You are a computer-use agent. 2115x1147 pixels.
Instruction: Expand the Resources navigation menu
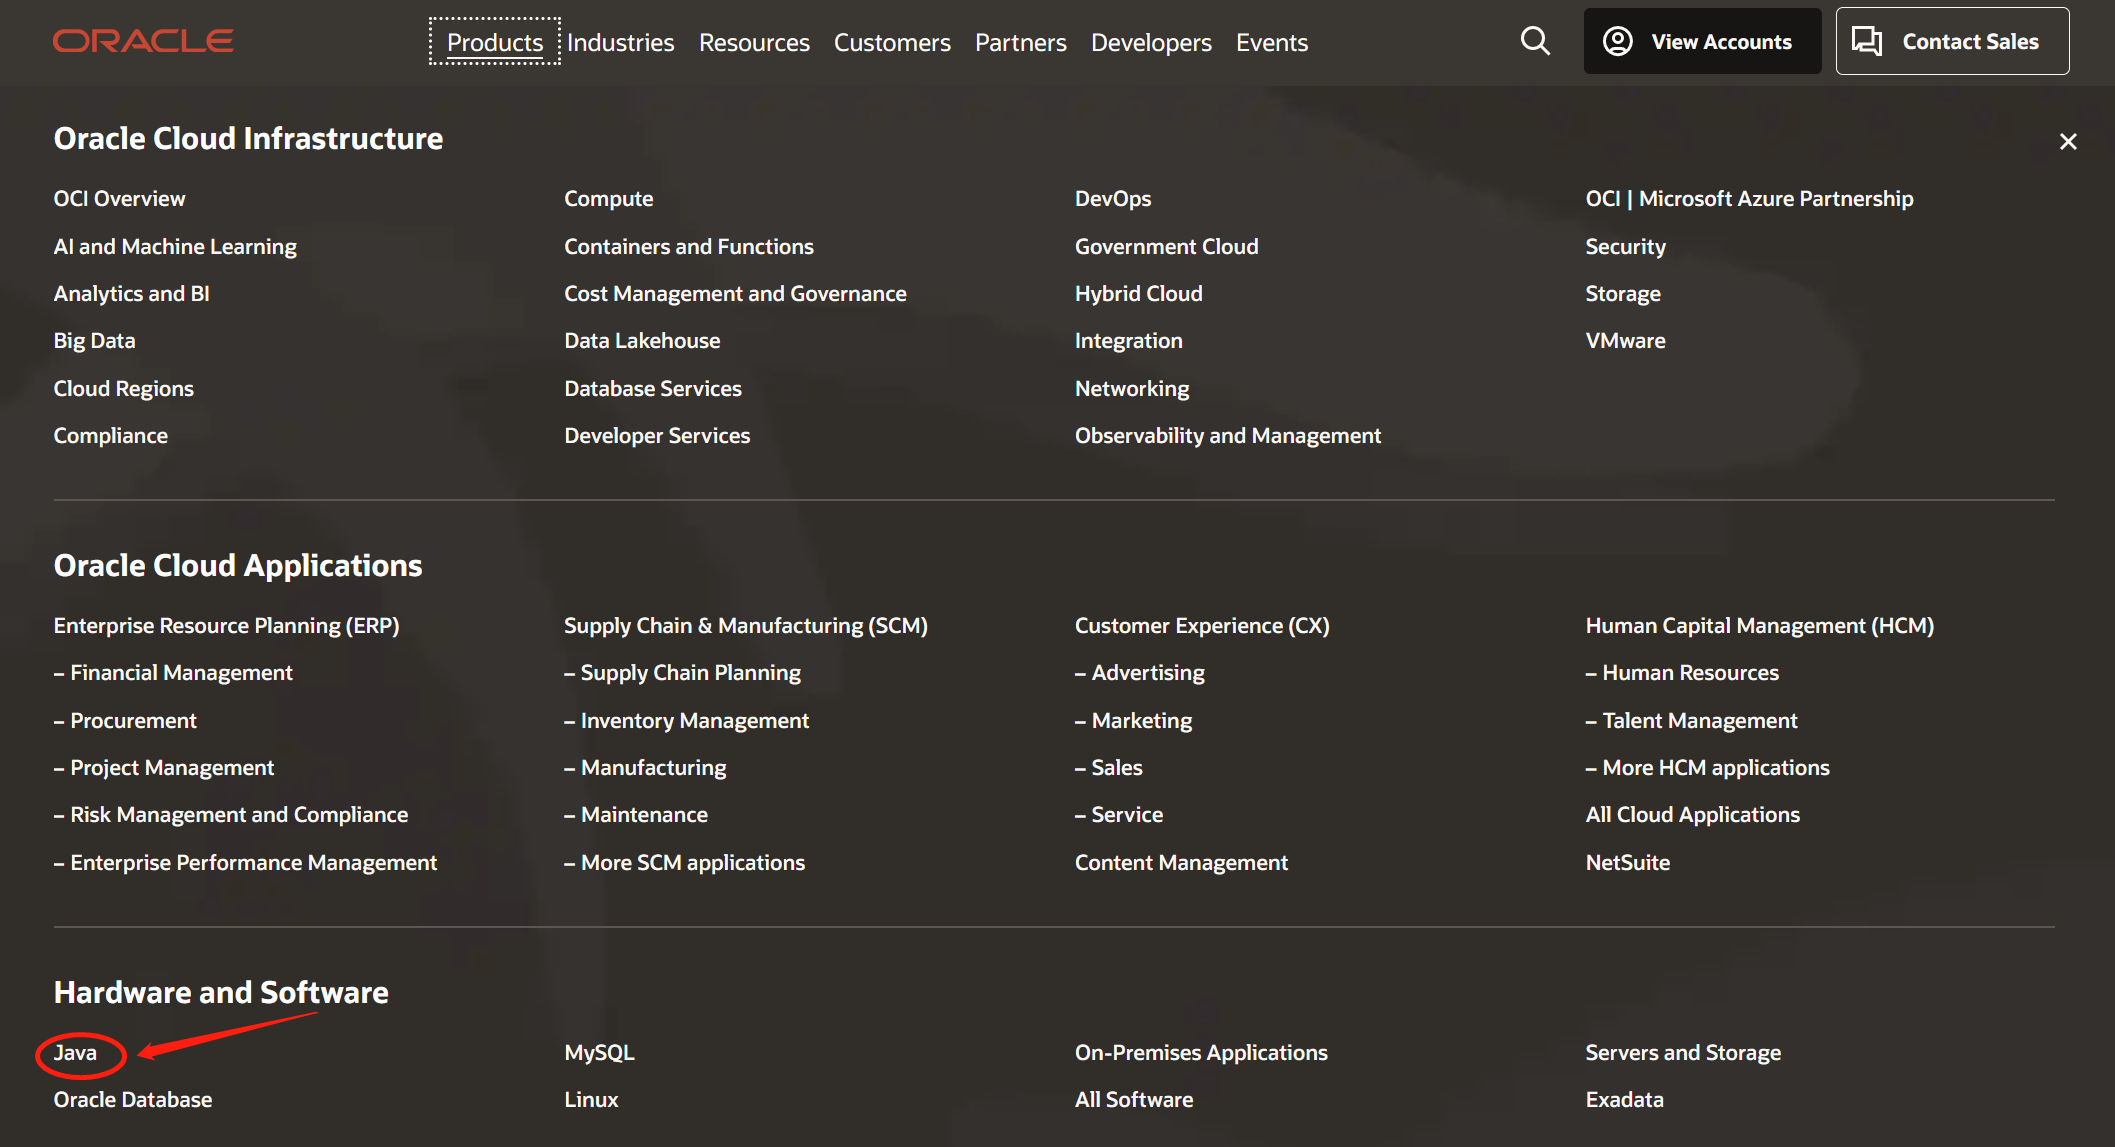(754, 42)
